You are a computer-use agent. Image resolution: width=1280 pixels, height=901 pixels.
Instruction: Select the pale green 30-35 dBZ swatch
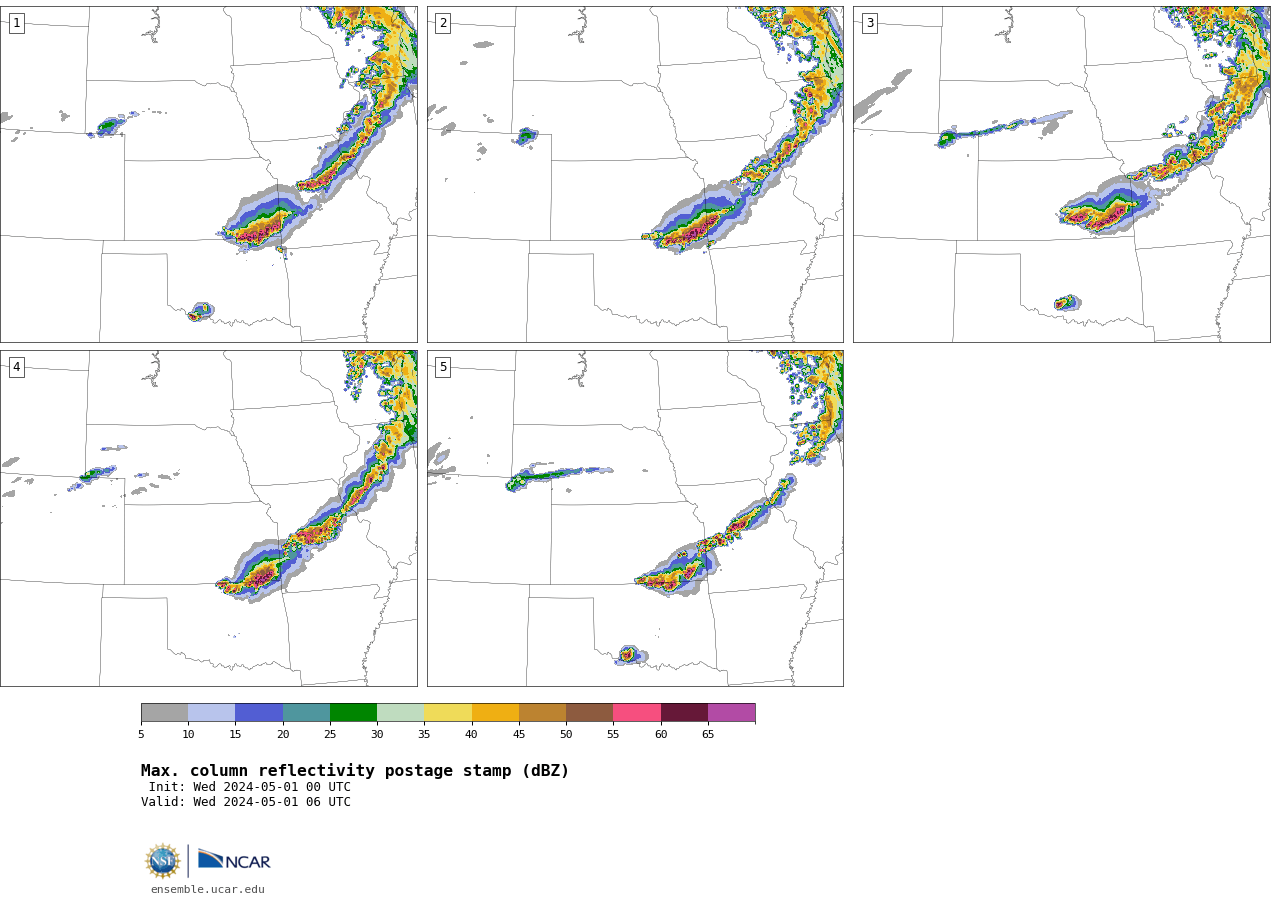(x=400, y=712)
